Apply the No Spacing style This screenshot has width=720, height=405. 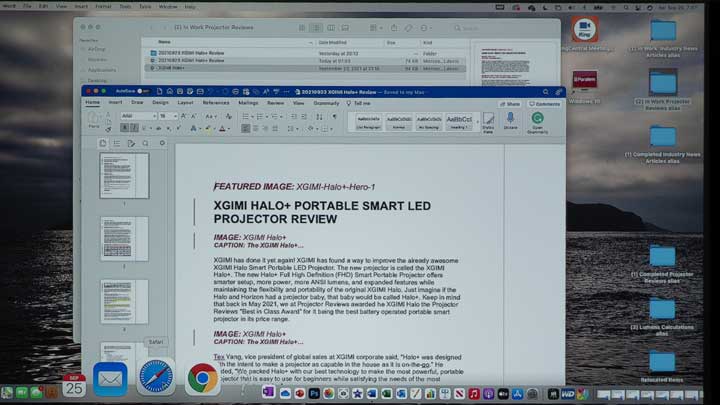tap(429, 122)
